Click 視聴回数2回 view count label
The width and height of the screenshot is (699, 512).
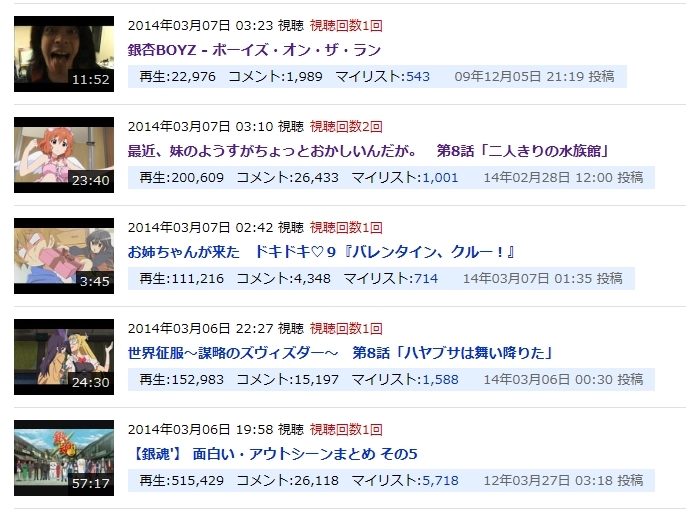346,127
